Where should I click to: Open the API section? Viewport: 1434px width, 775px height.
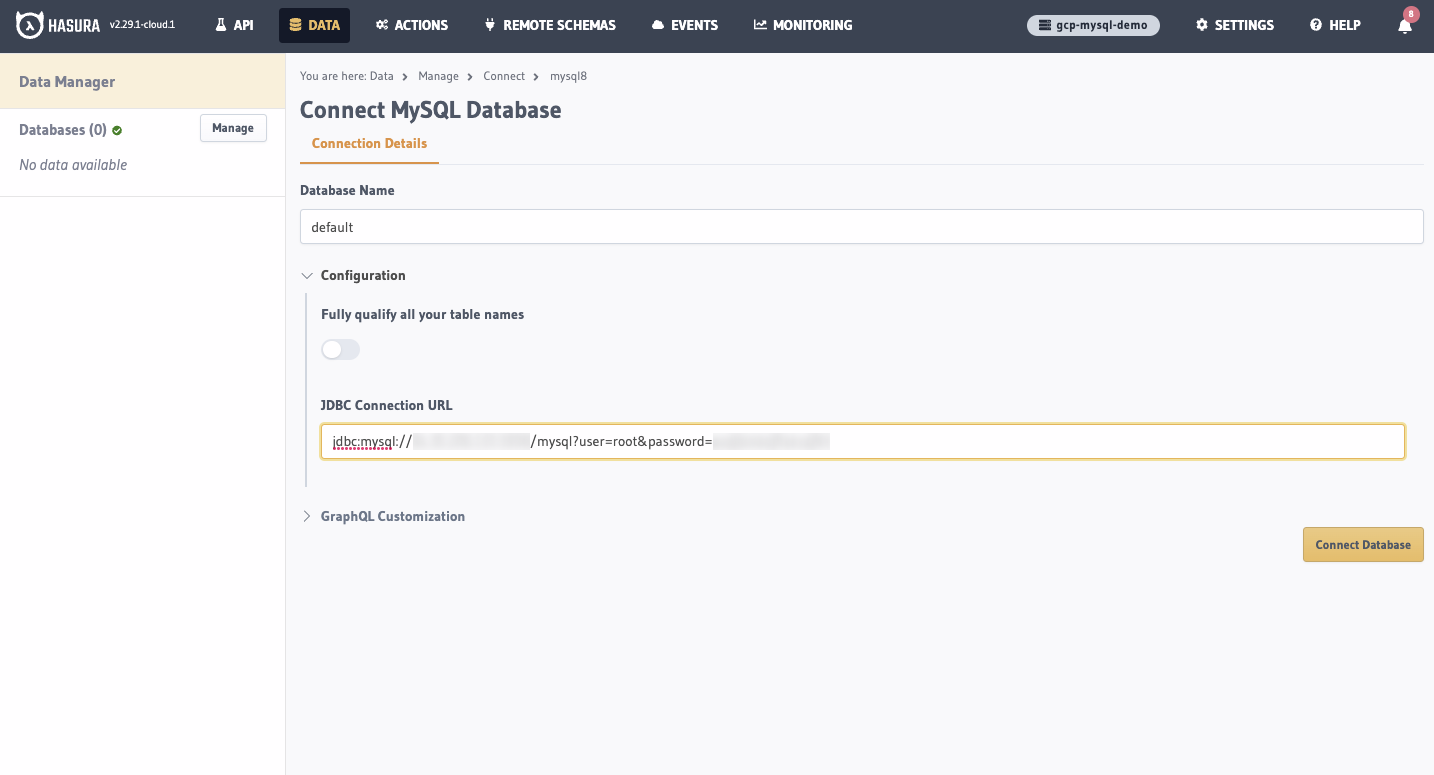[235, 25]
